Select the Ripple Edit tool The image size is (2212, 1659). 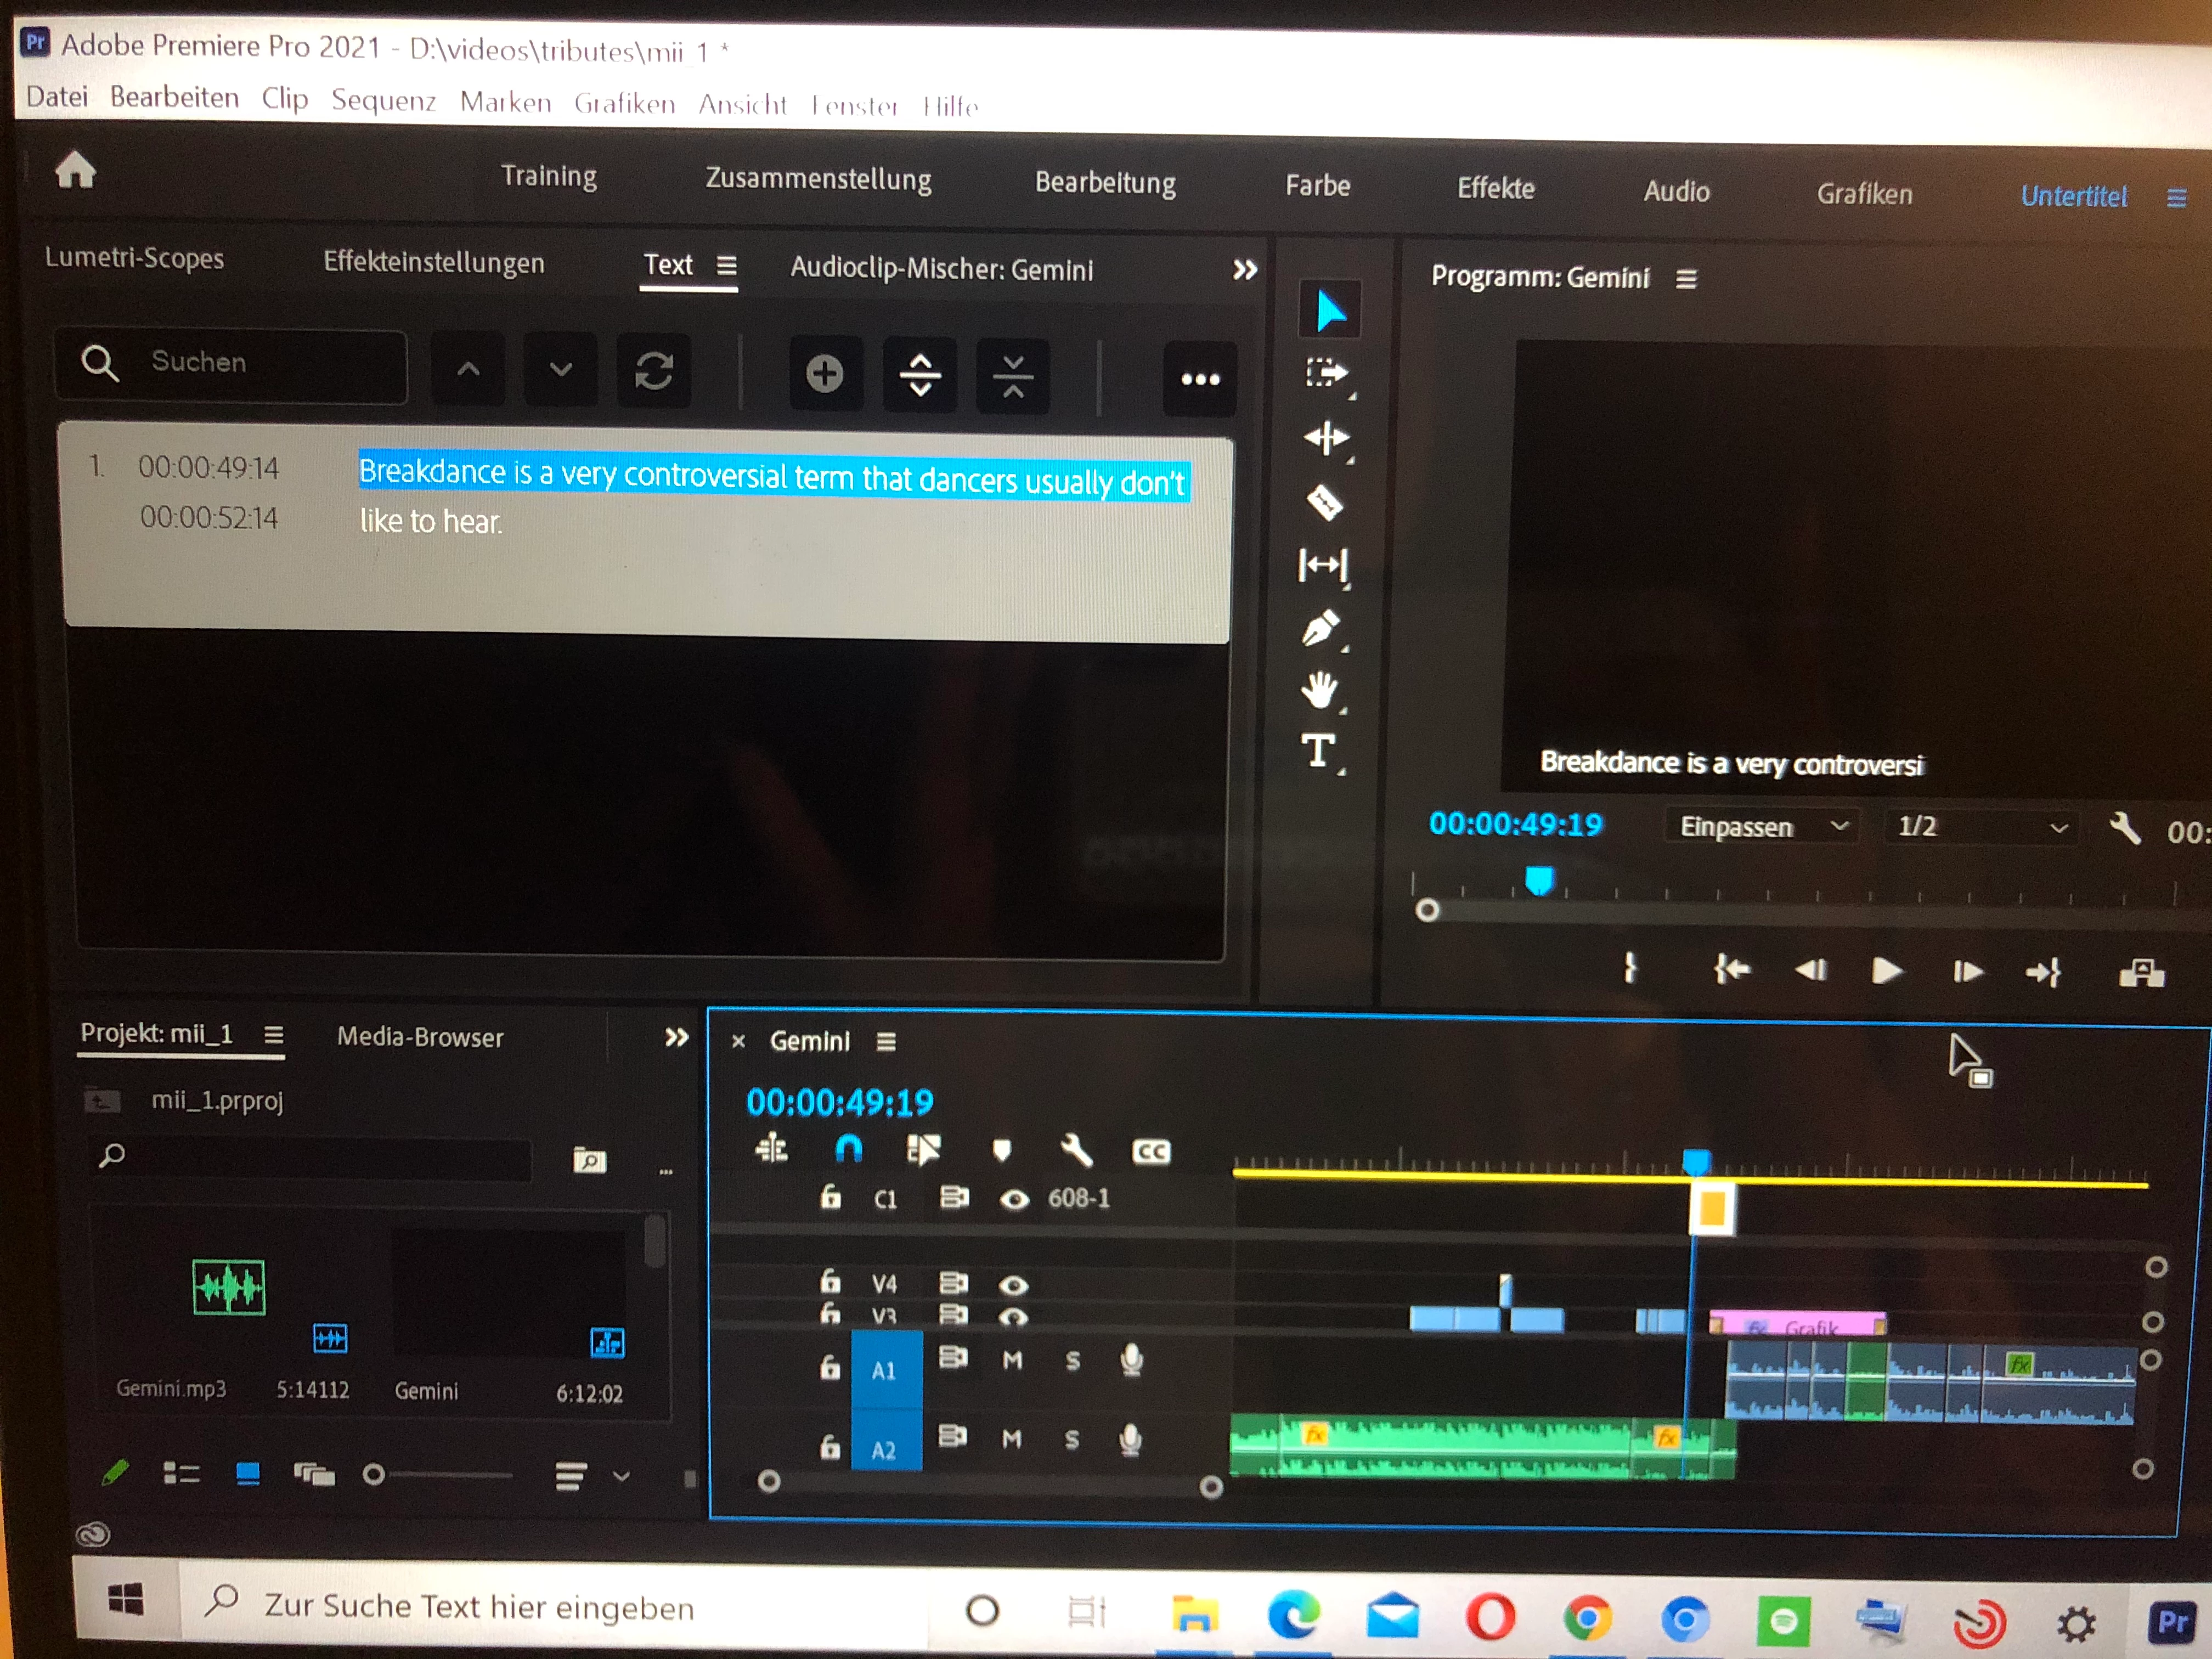pos(1326,438)
